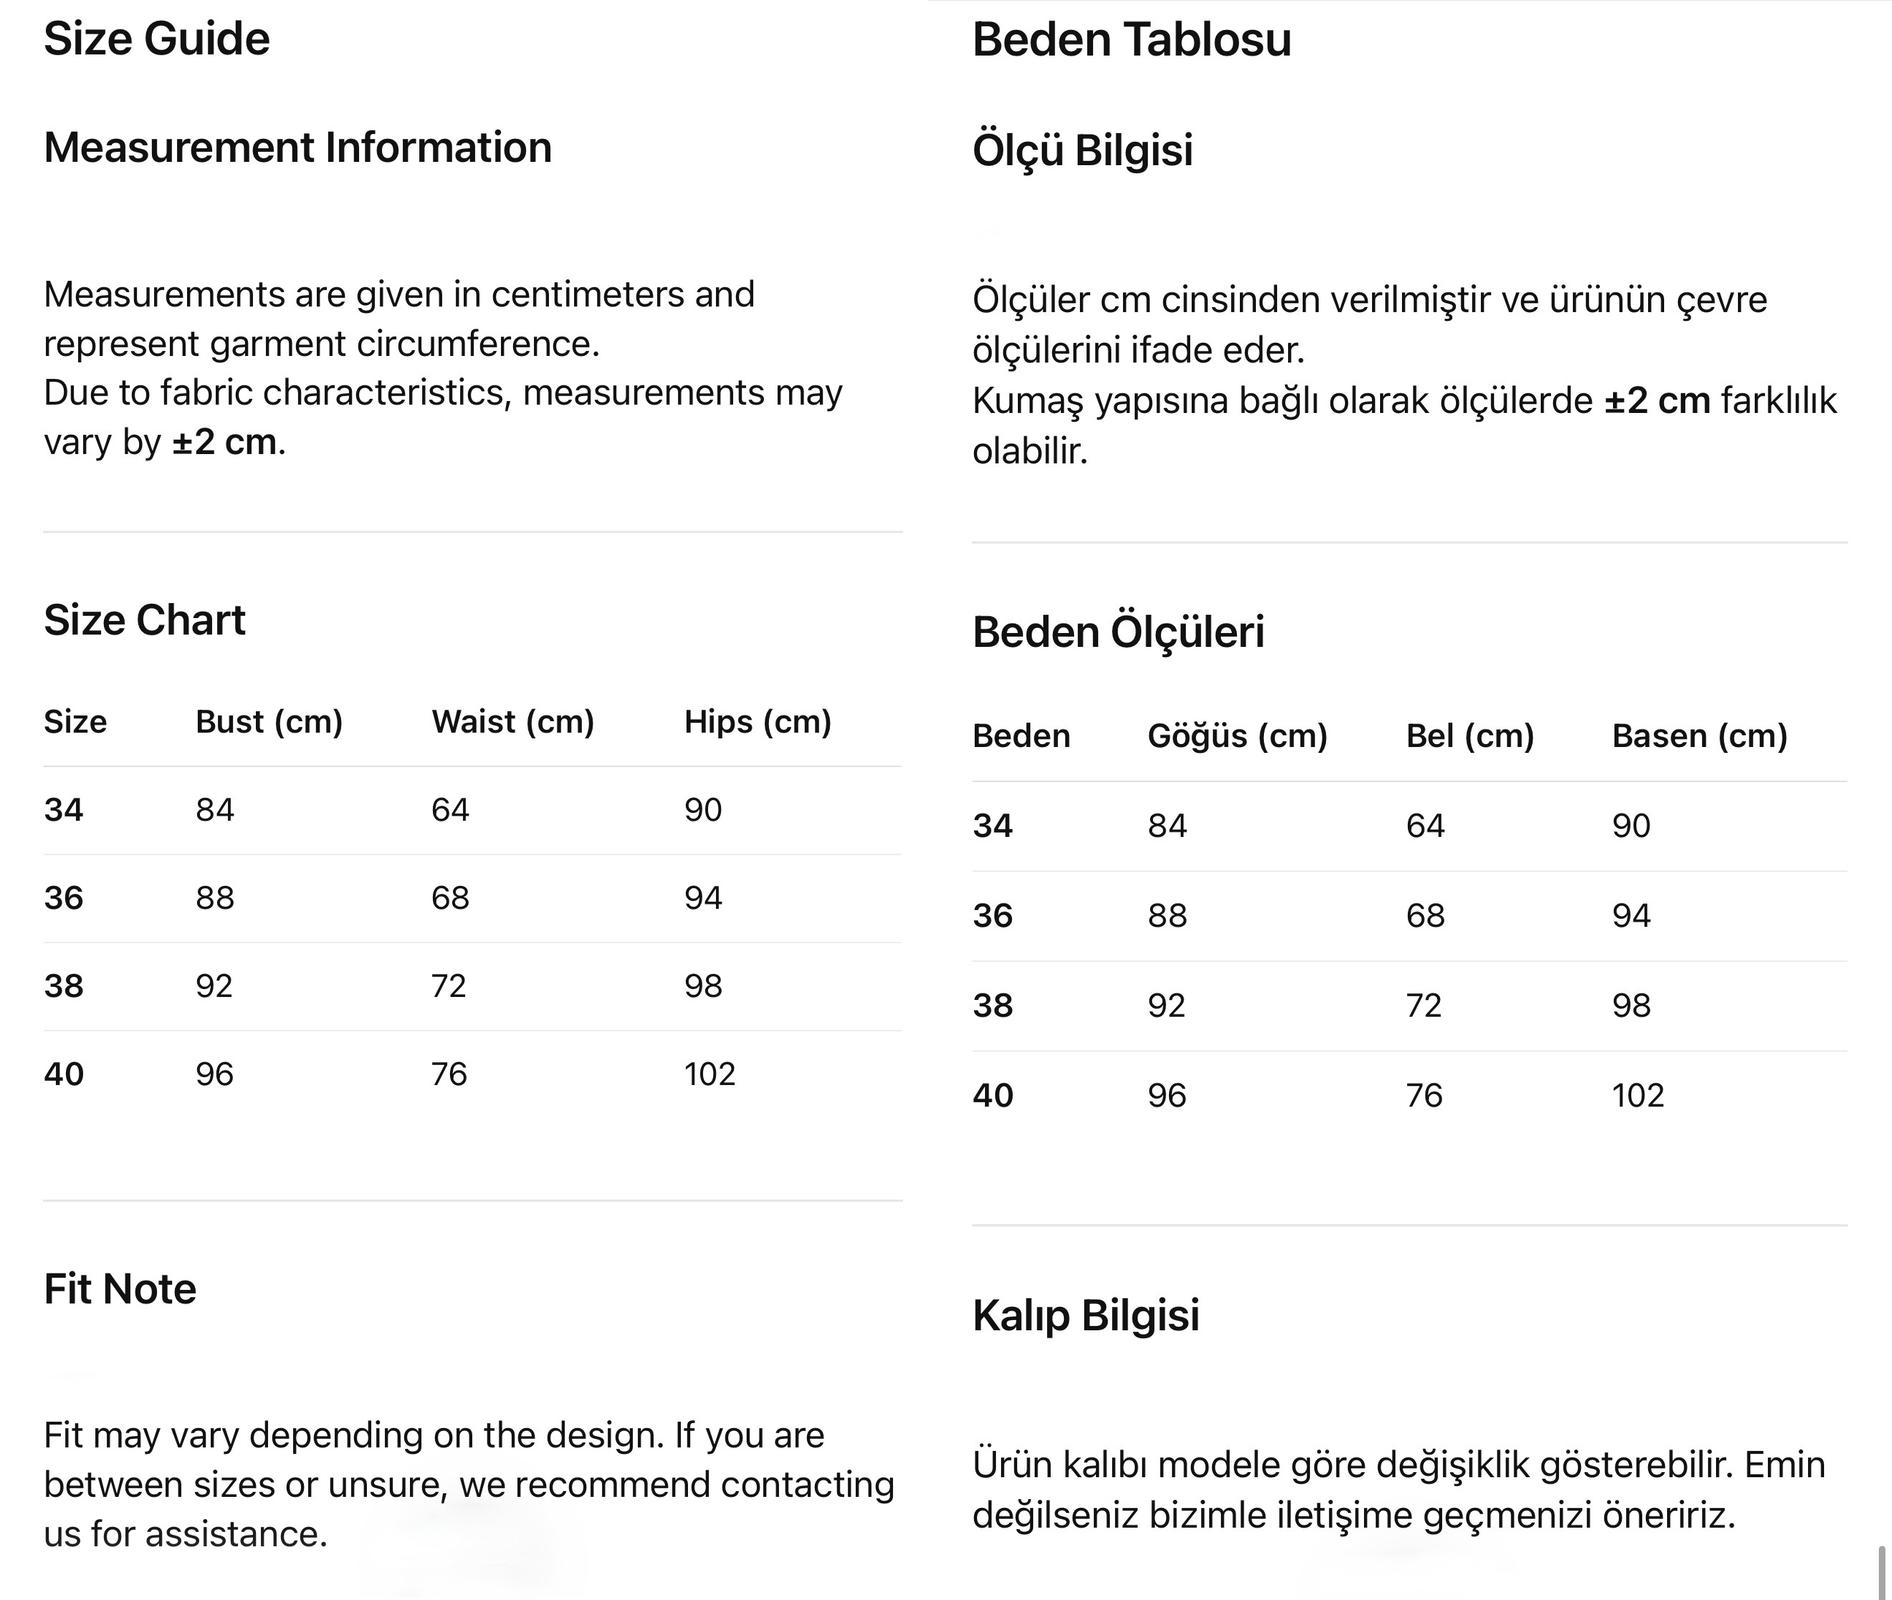Click the Hips (cm) column header

coord(757,721)
